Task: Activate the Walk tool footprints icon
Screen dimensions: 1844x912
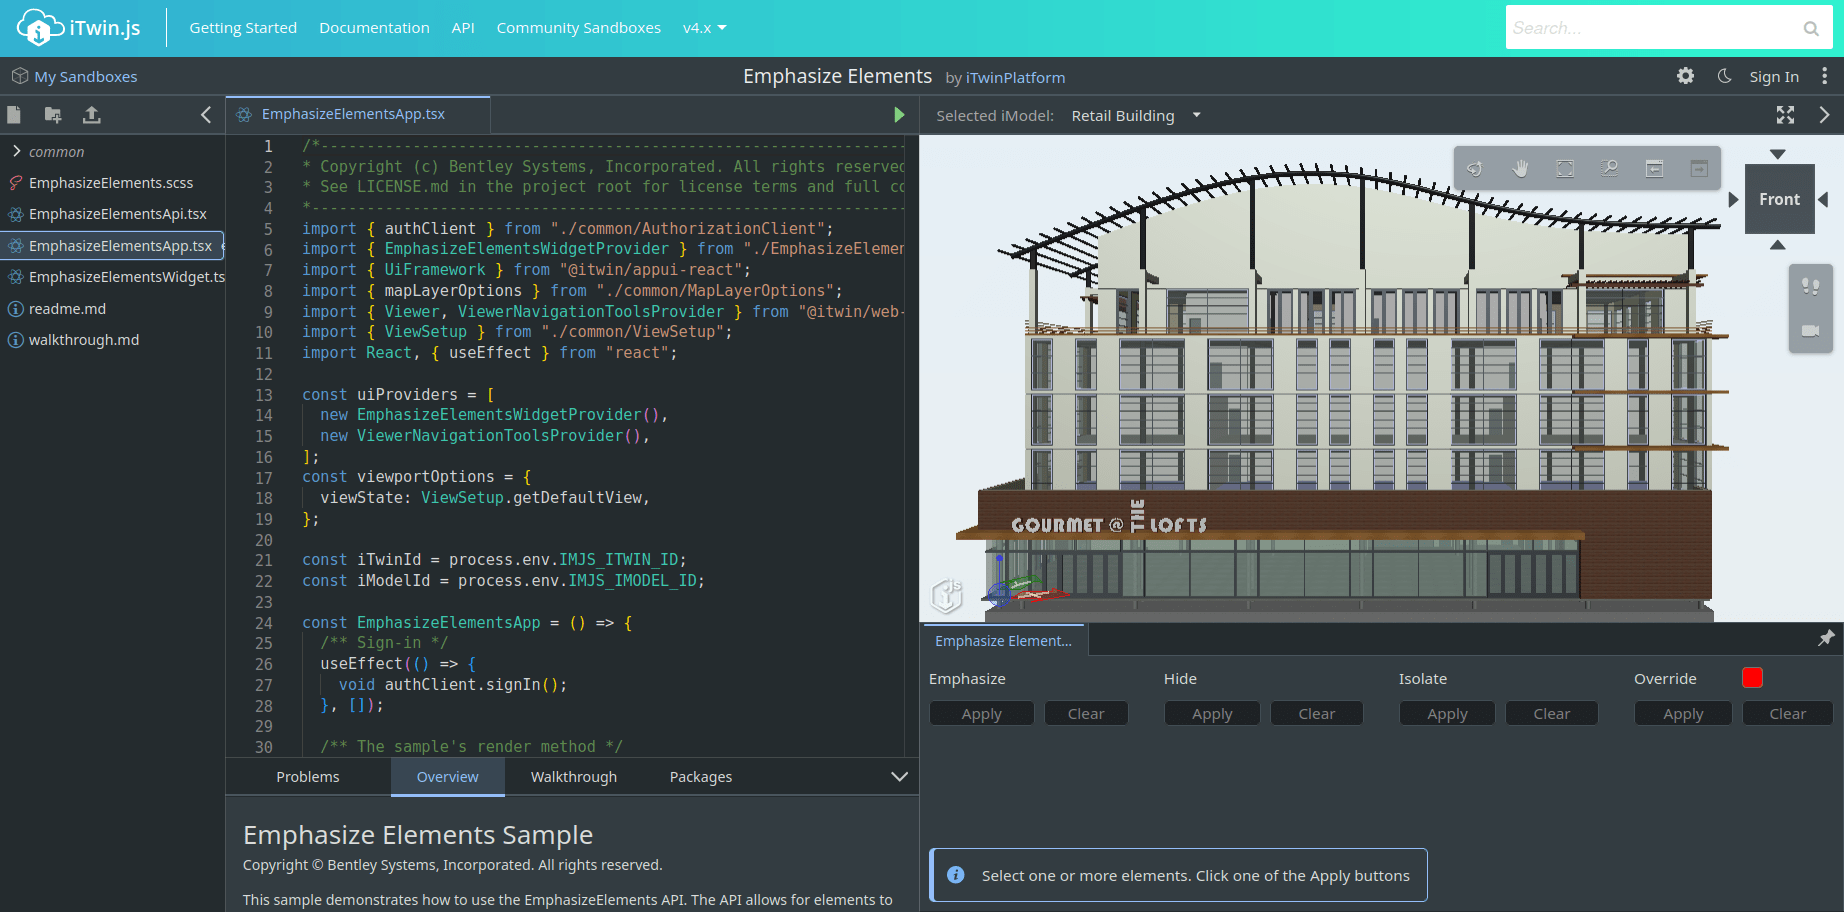Action: pos(1811,287)
